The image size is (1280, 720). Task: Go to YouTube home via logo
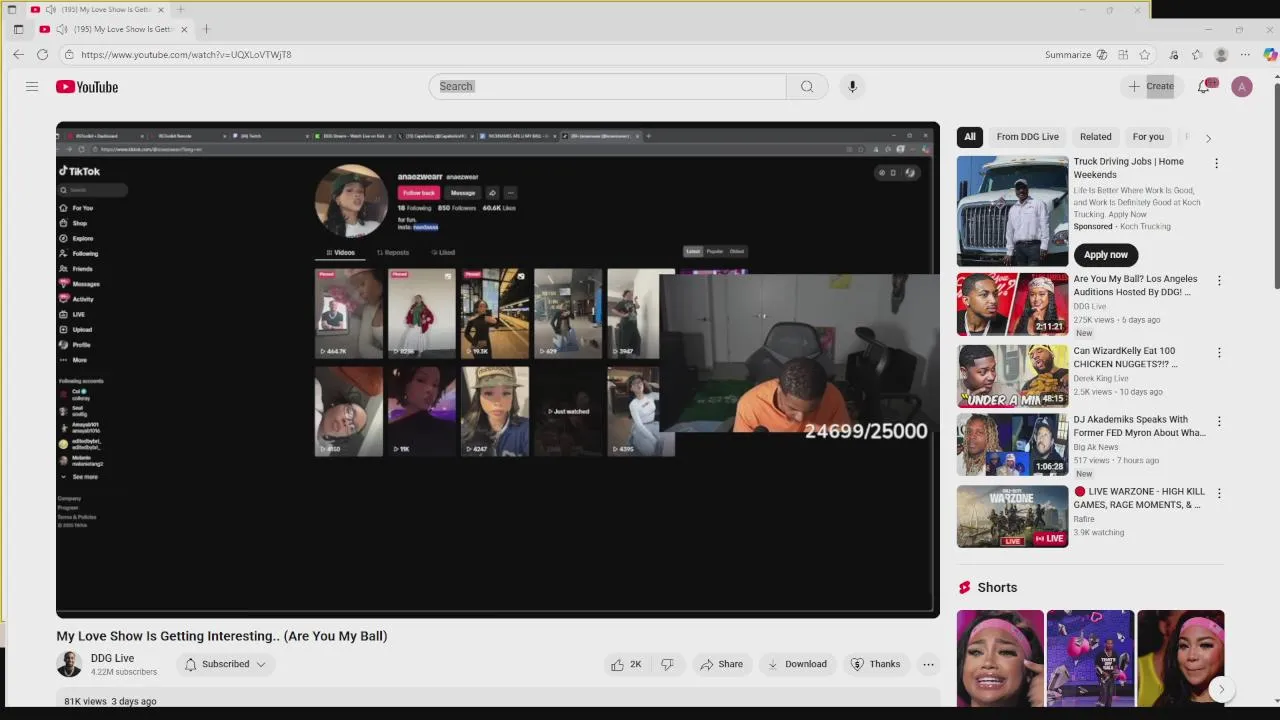point(87,87)
